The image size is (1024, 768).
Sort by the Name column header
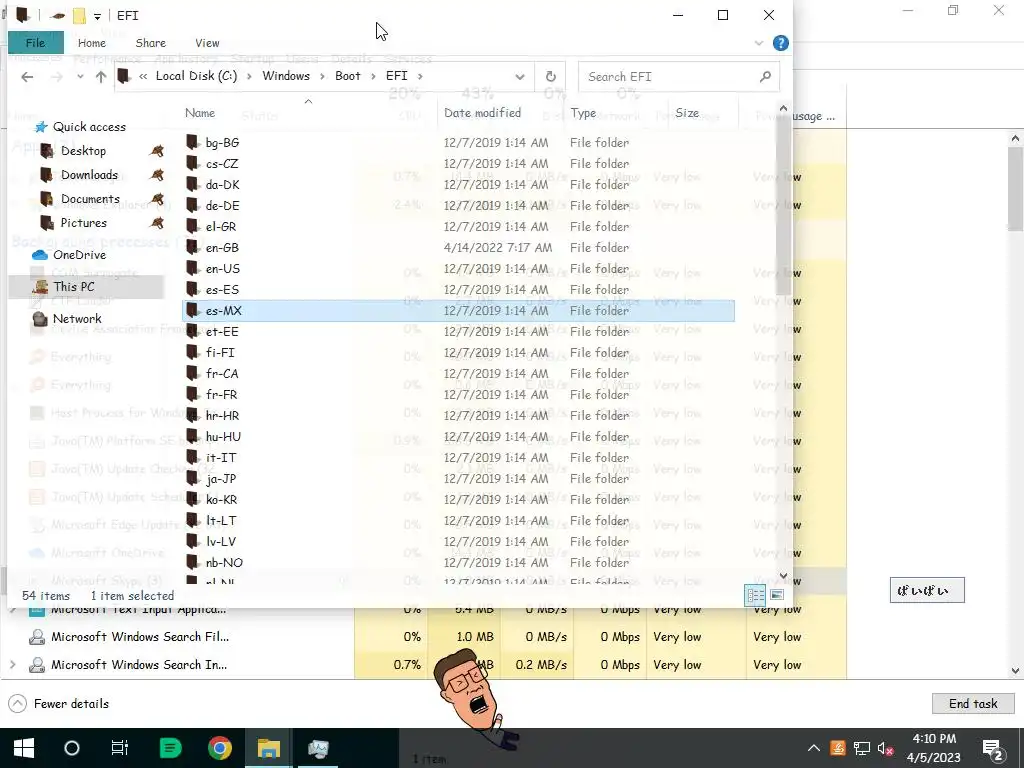click(x=200, y=113)
